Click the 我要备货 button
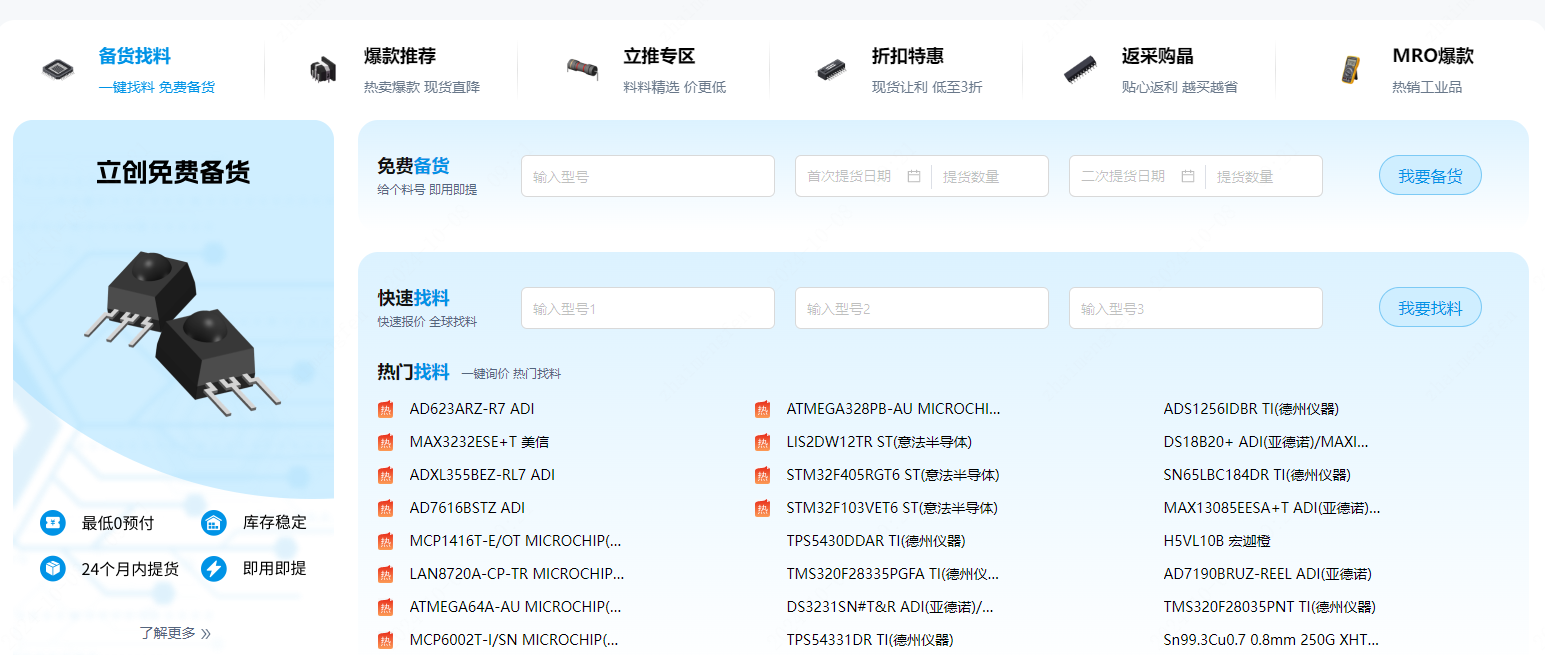Viewport: 1545px width, 655px height. [1430, 176]
